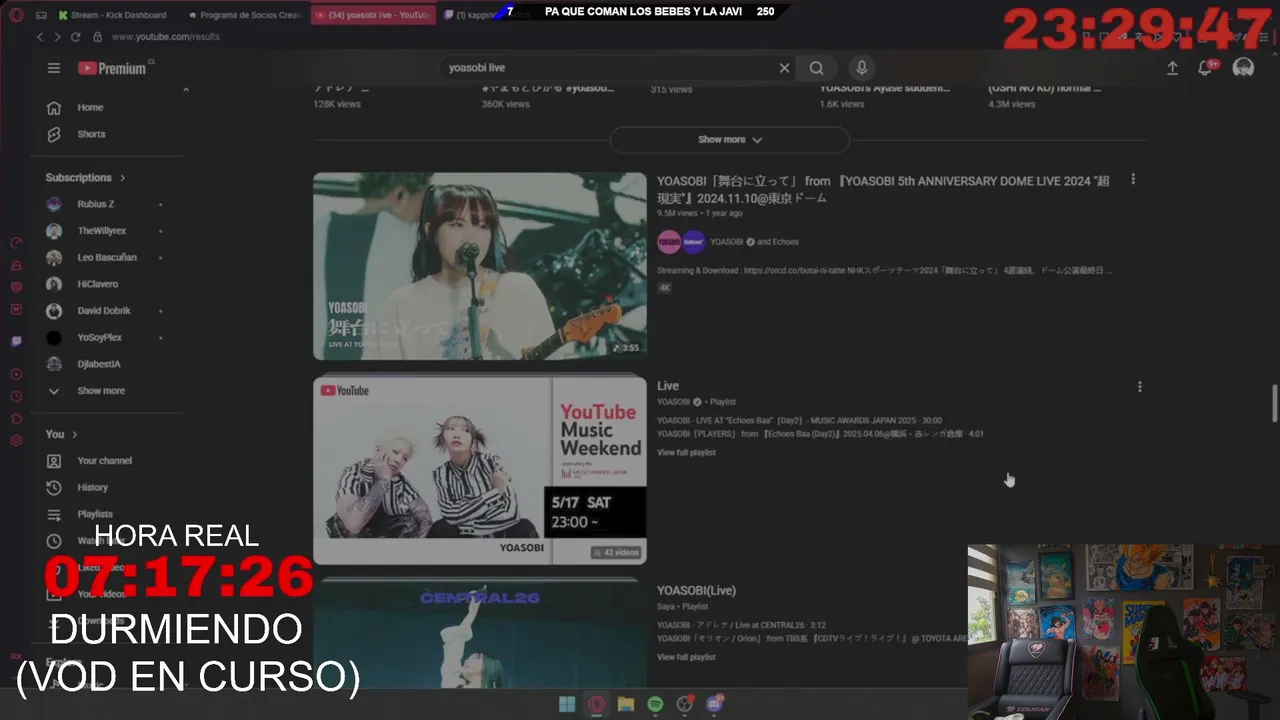Click the page vertical scrollbar thumb
The image size is (1280, 720).
click(1274, 403)
